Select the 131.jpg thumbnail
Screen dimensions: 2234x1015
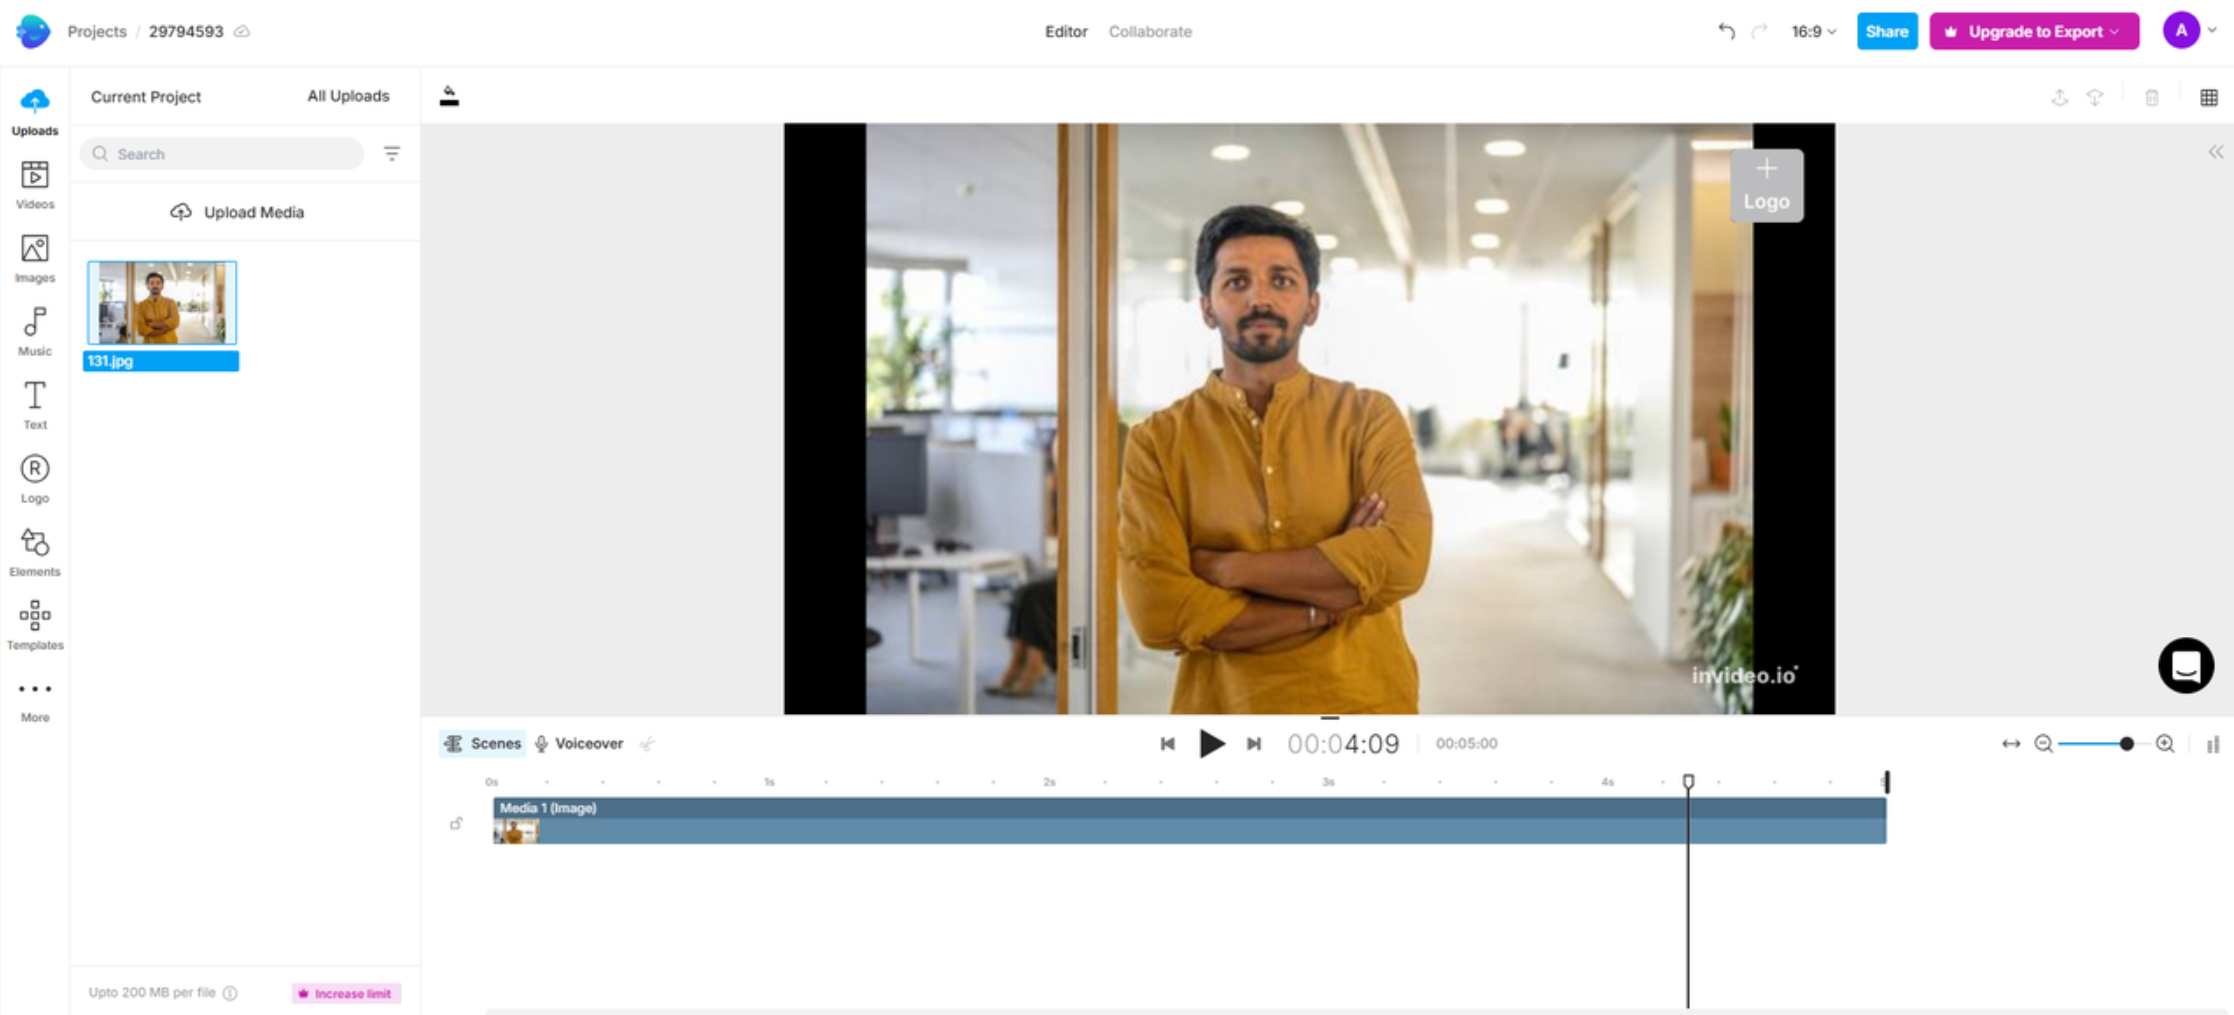(x=161, y=302)
